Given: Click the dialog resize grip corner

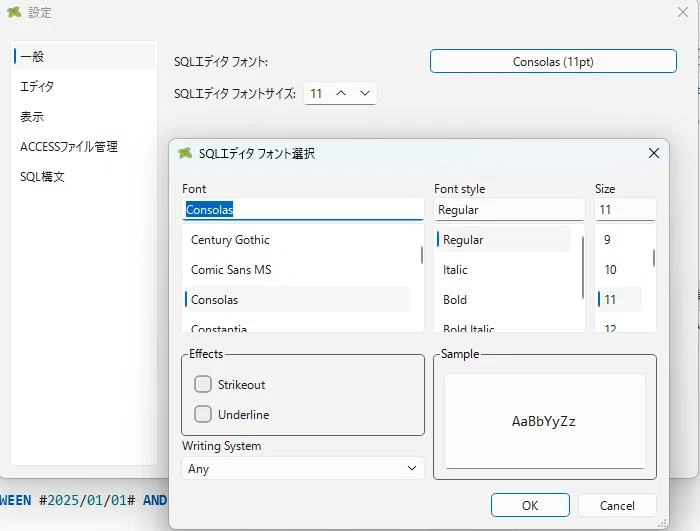Looking at the screenshot, I should point(662,523).
